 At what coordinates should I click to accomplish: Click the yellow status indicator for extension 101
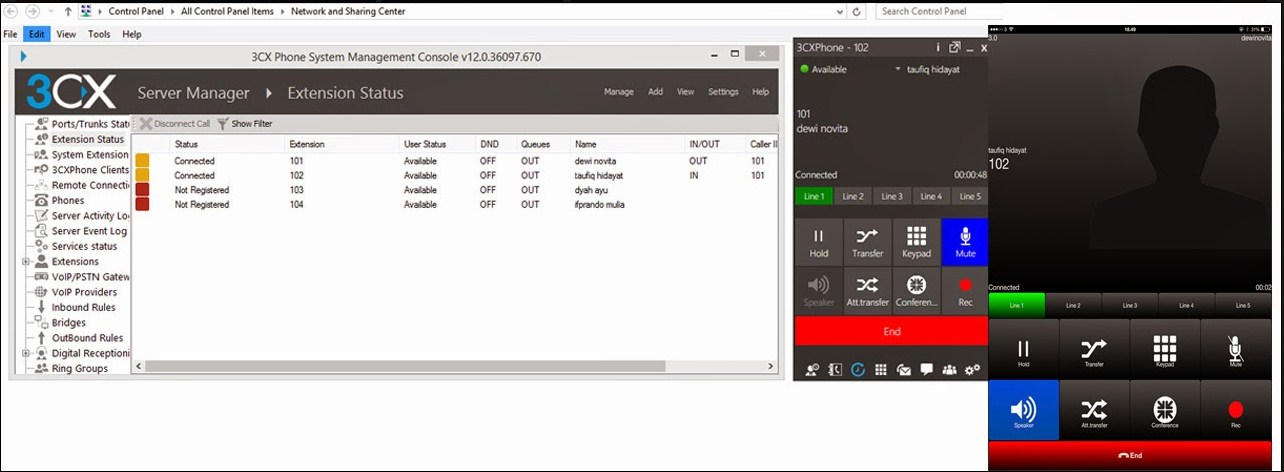(142, 161)
